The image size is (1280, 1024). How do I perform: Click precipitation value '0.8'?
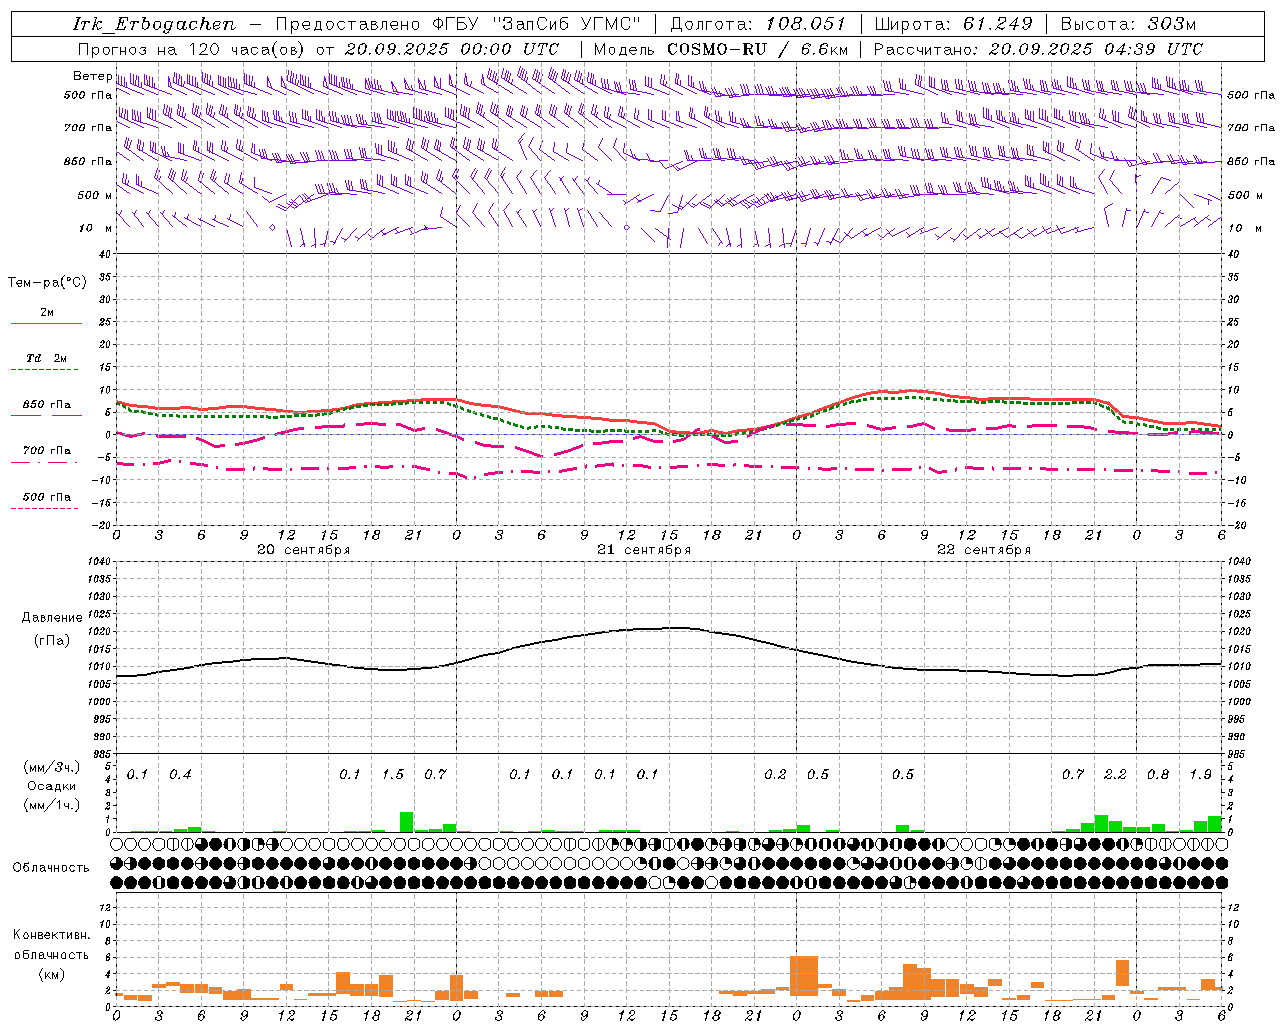coord(1158,774)
